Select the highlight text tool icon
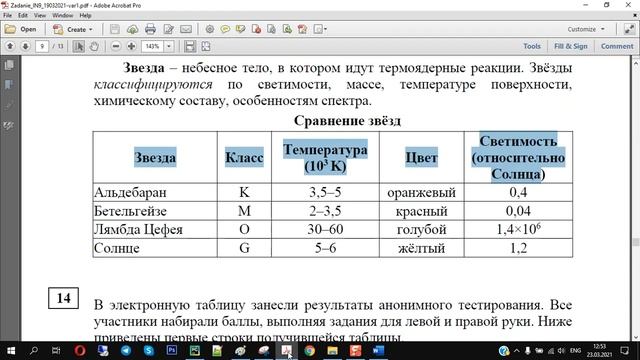 click(240, 29)
